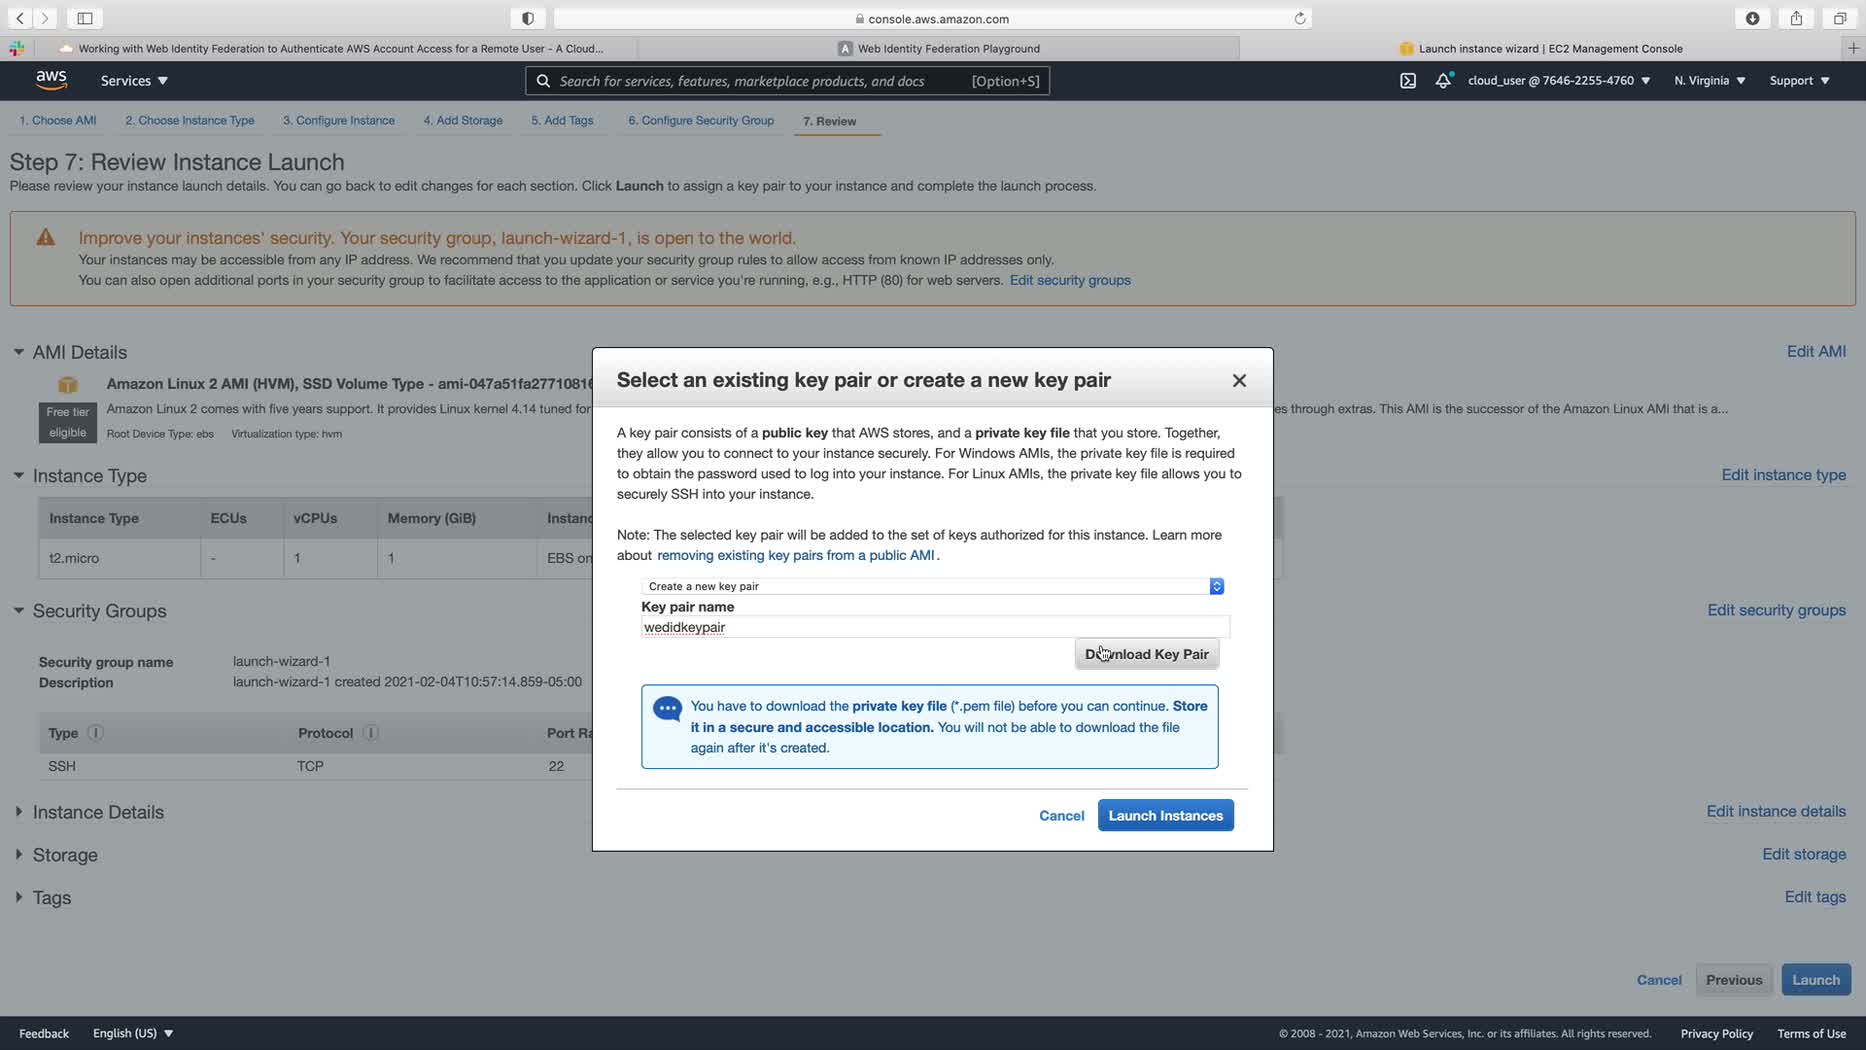
Task: Click the Edit storage link
Action: (x=1804, y=854)
